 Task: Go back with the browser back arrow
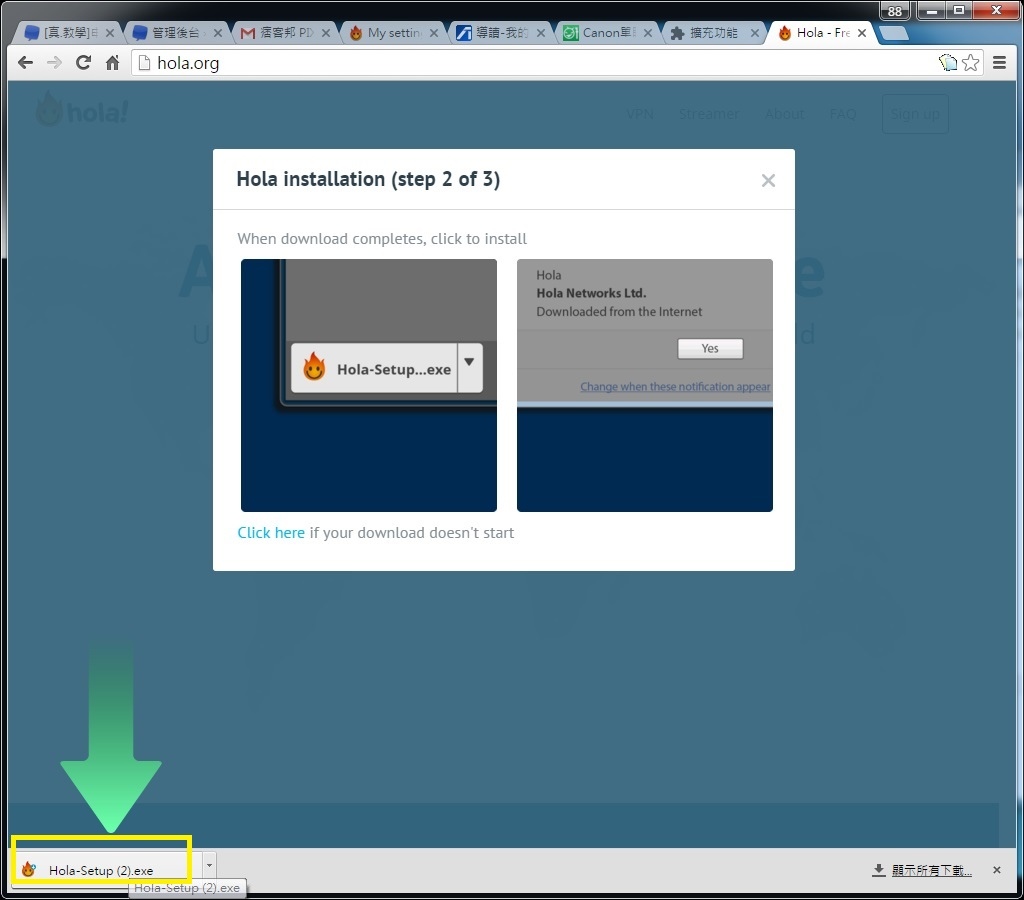[x=25, y=63]
